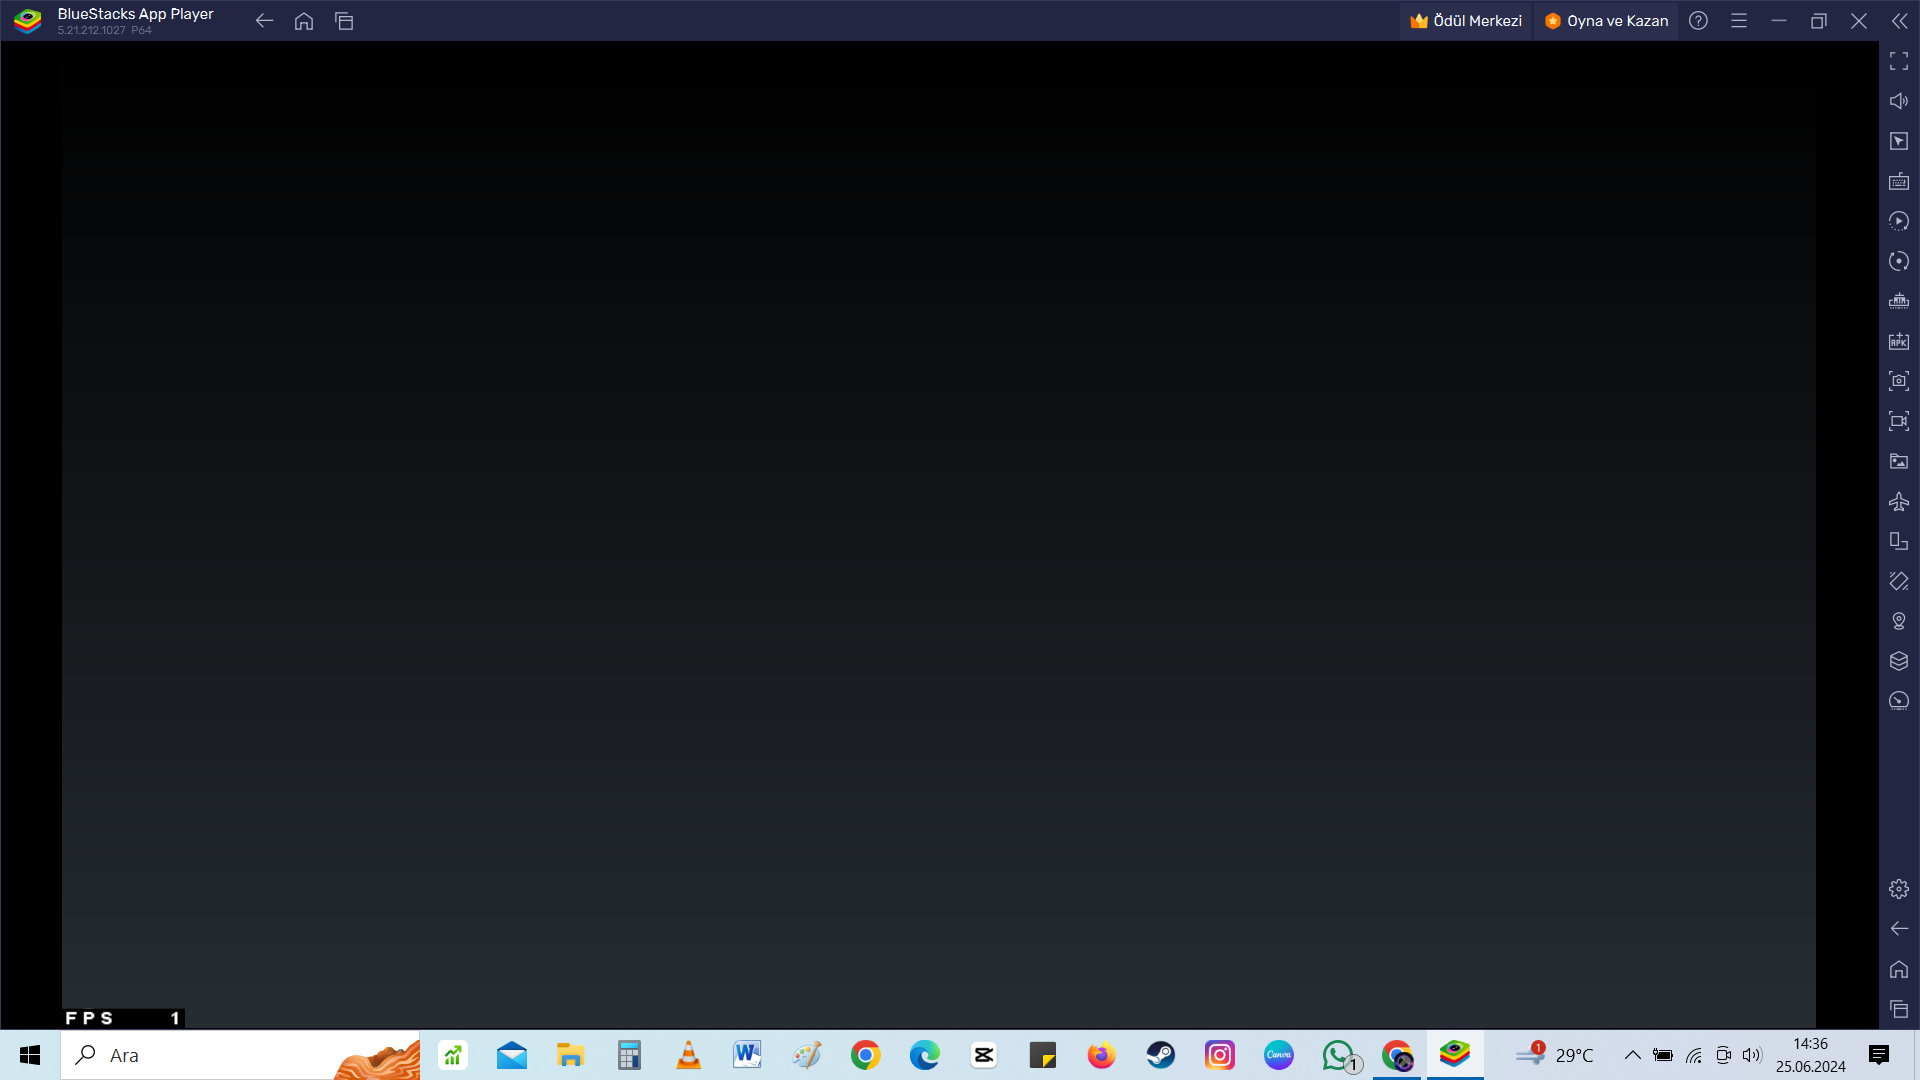Collapse the sidebar with the double chevron
This screenshot has height=1080, width=1920.
pos(1898,21)
